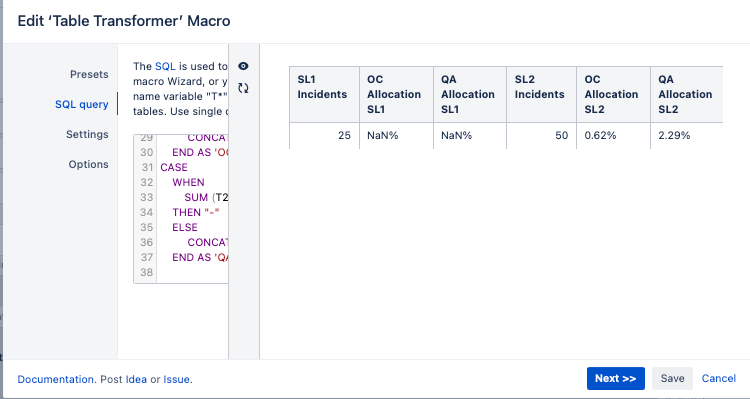
Task: Click the refresh preview arrows icon
Action: (x=243, y=88)
